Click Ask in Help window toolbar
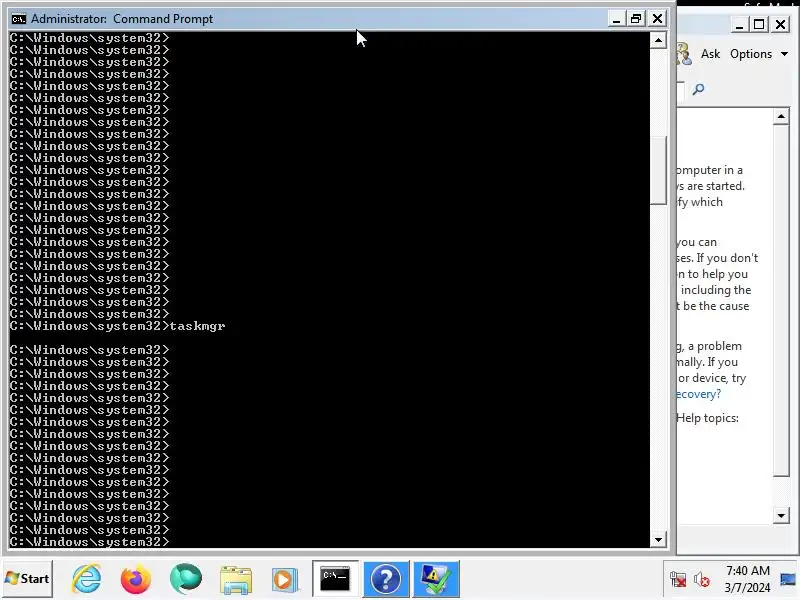This screenshot has height=600, width=800. point(710,54)
